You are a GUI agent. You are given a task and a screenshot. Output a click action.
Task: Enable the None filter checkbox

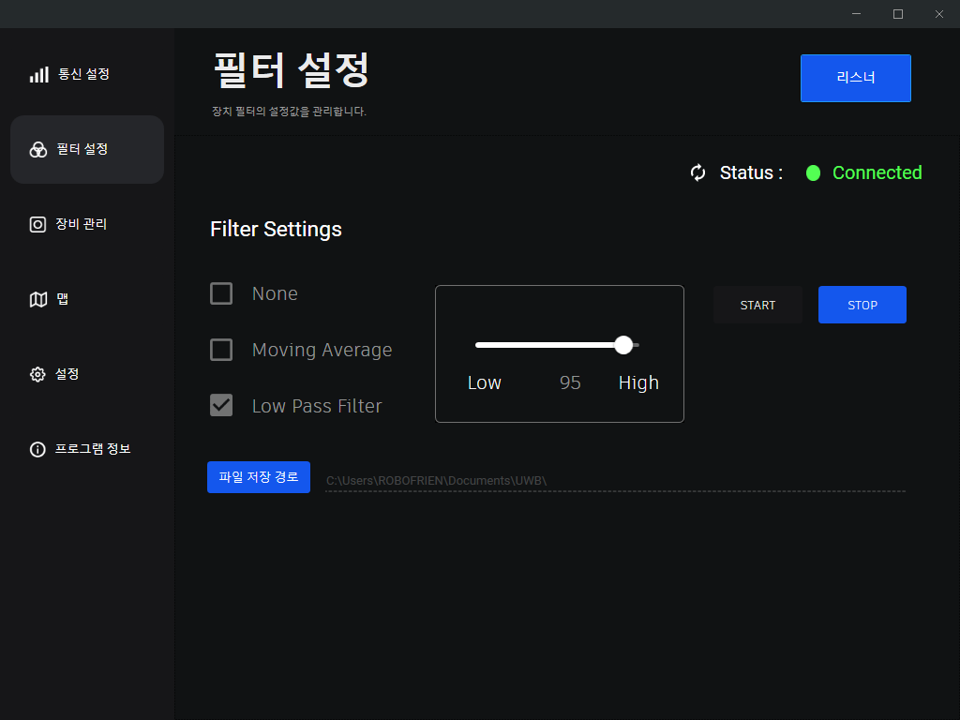[x=222, y=293]
